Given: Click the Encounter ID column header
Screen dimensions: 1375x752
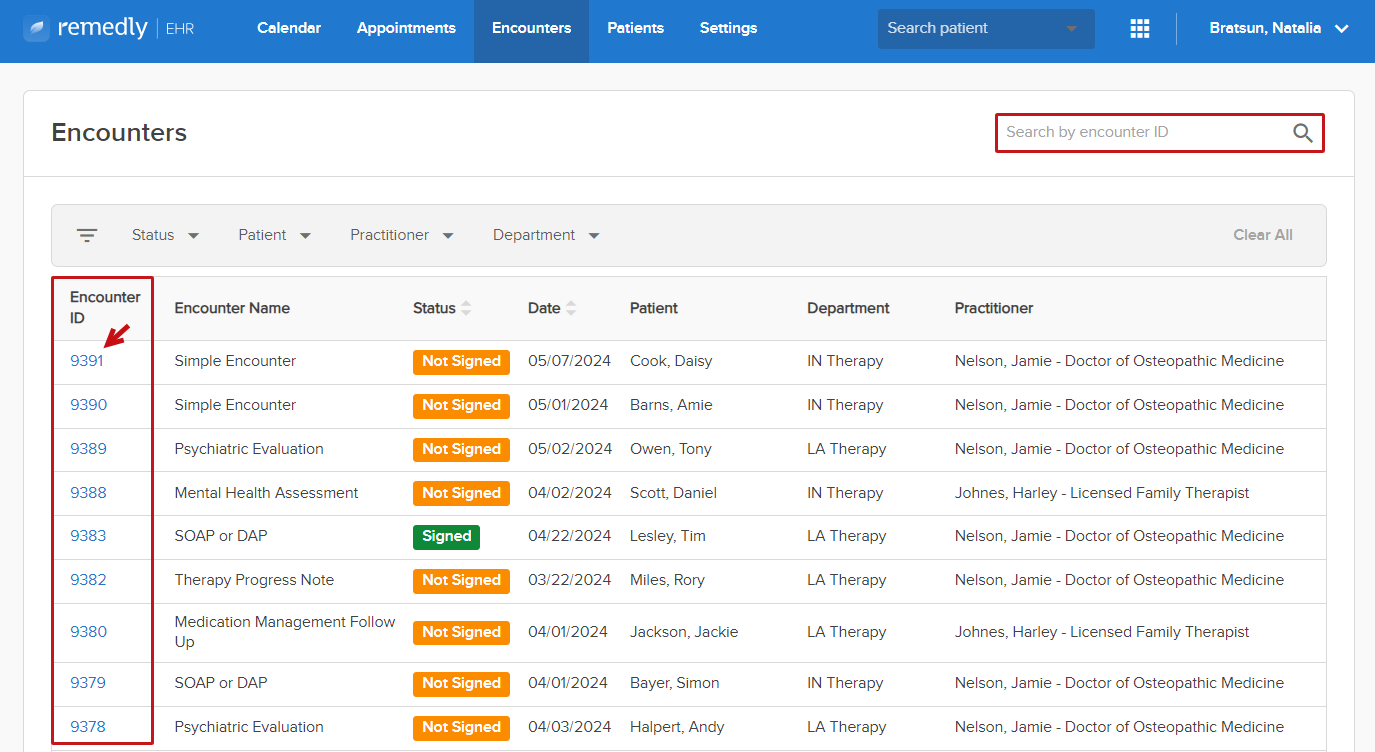Looking at the screenshot, I should click(105, 308).
